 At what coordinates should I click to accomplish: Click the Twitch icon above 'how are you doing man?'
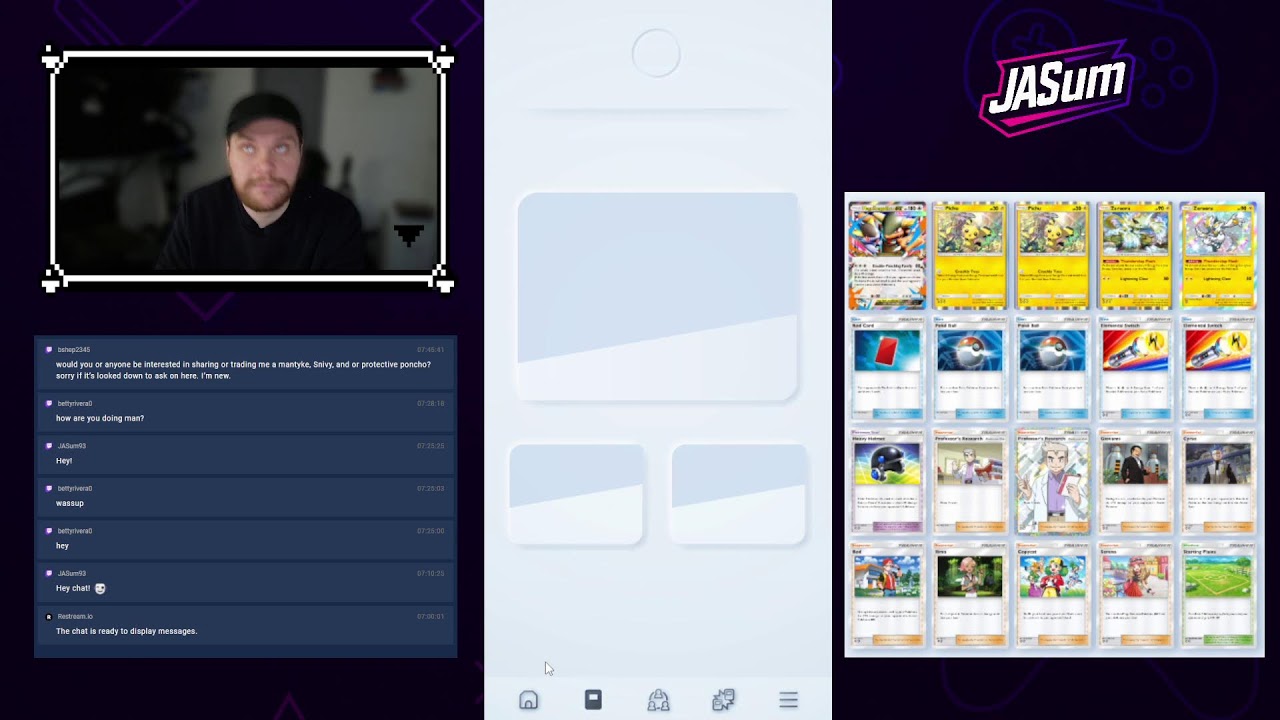tap(49, 404)
